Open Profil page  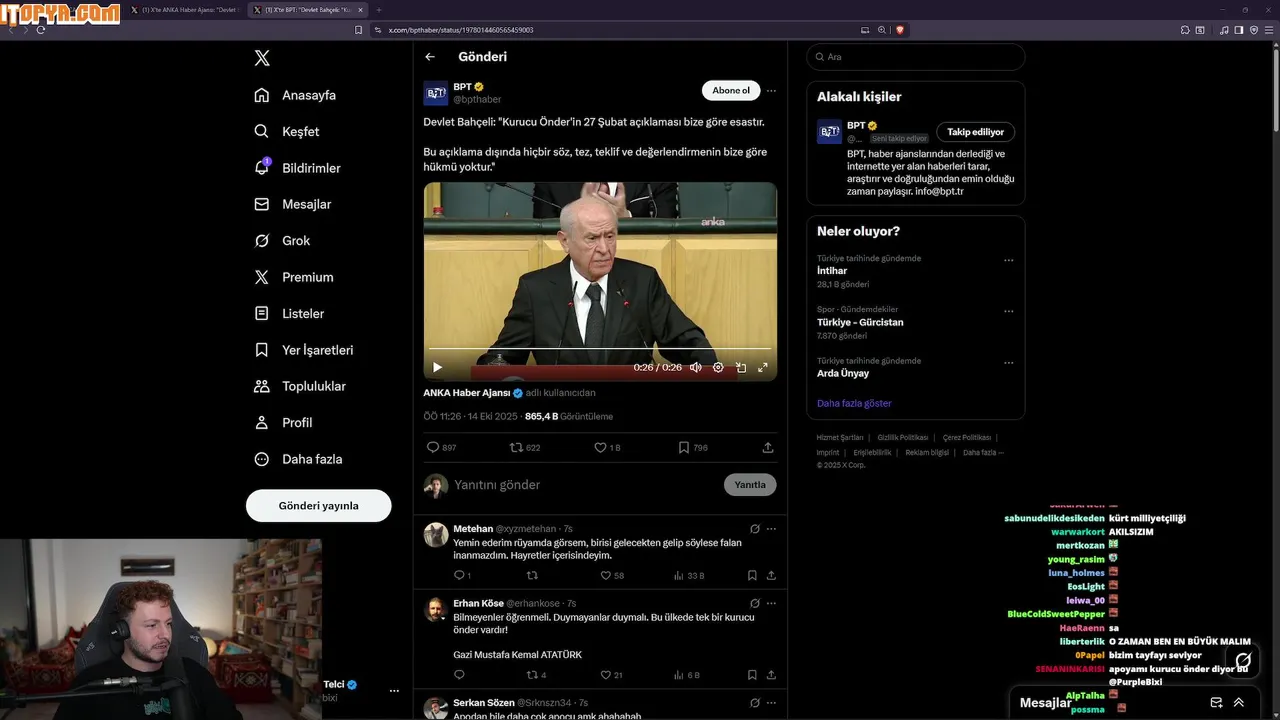(x=283, y=423)
